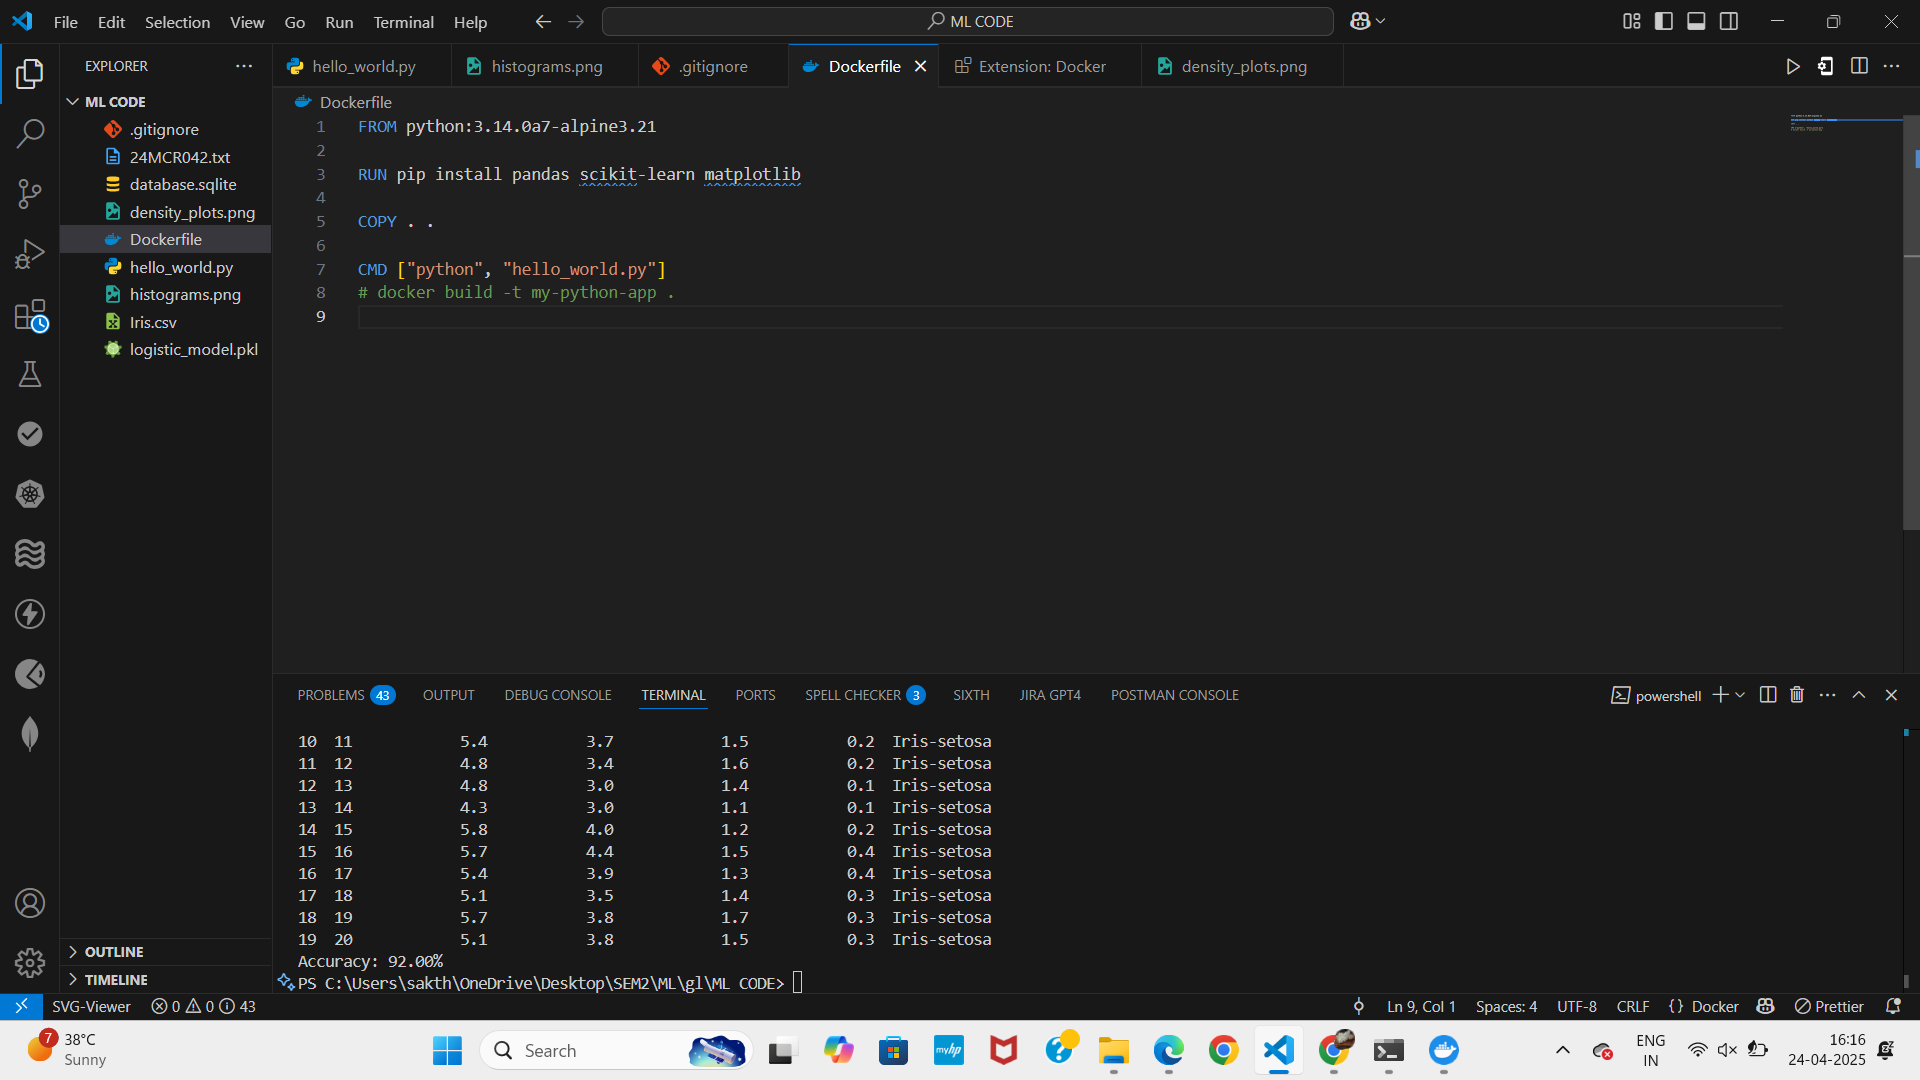Collapse the ML CODE folder

click(73, 102)
